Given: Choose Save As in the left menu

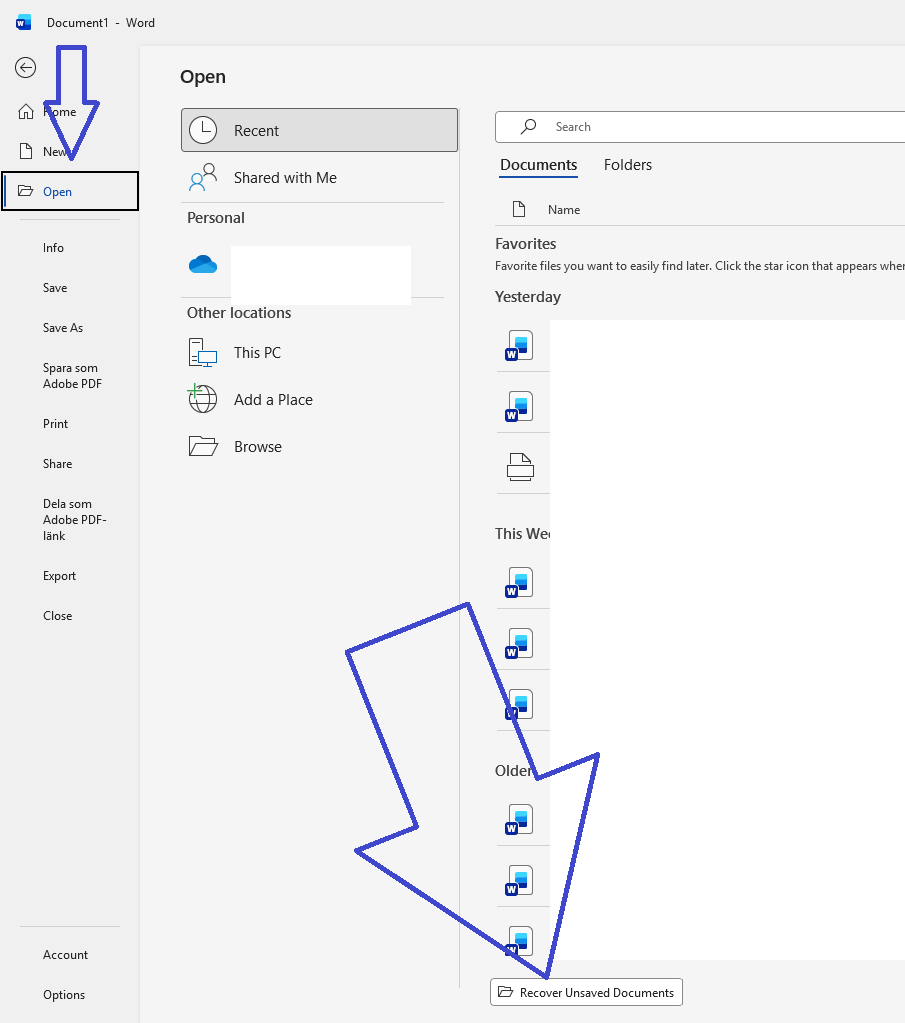Looking at the screenshot, I should pos(63,328).
